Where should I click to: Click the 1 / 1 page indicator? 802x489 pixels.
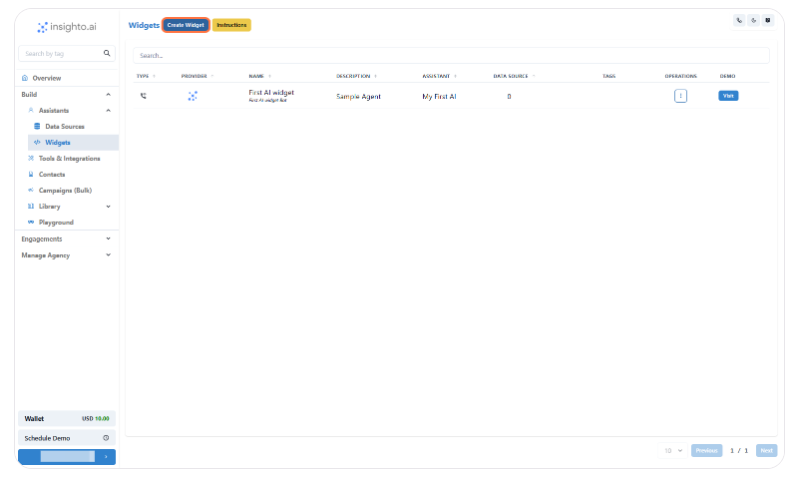tap(739, 451)
